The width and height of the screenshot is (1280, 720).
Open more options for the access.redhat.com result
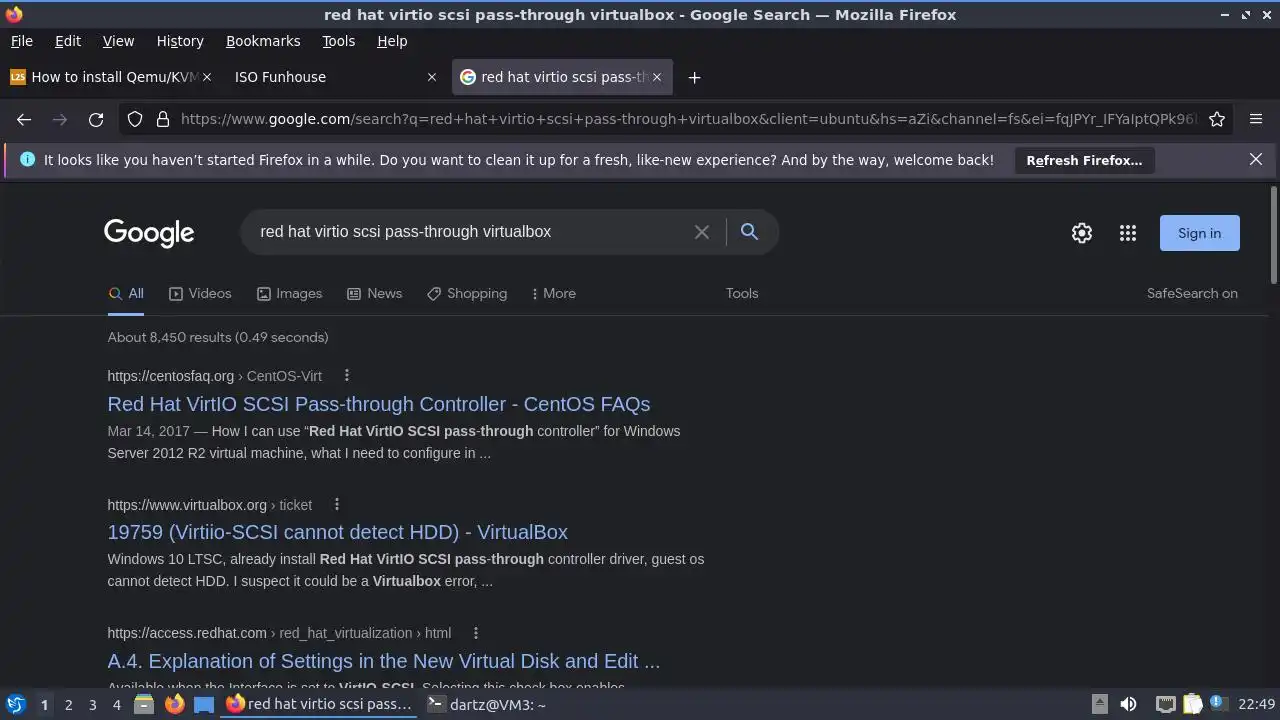[476, 632]
